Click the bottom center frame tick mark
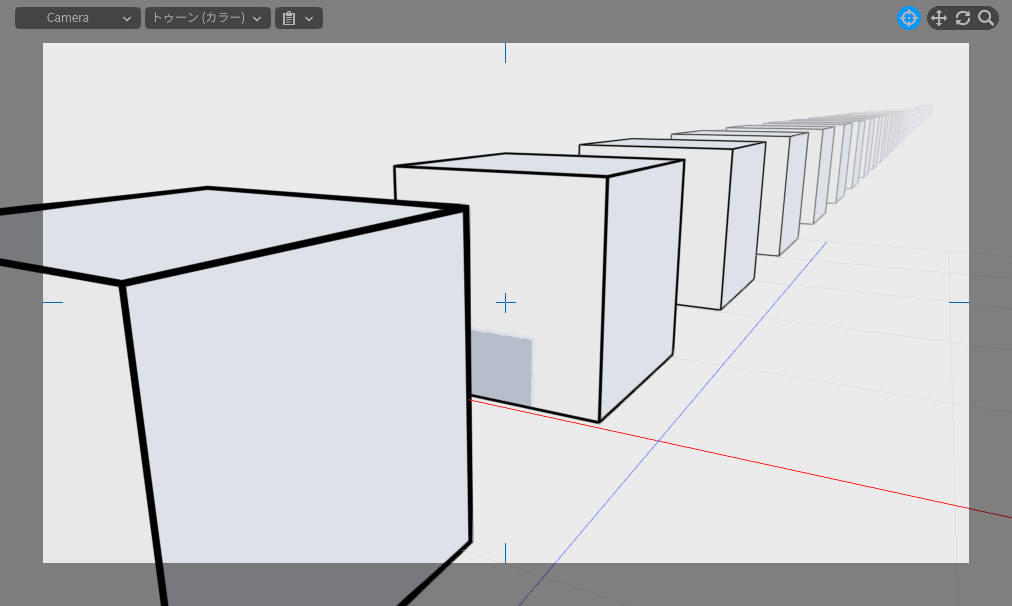1012x606 pixels. tap(506, 553)
